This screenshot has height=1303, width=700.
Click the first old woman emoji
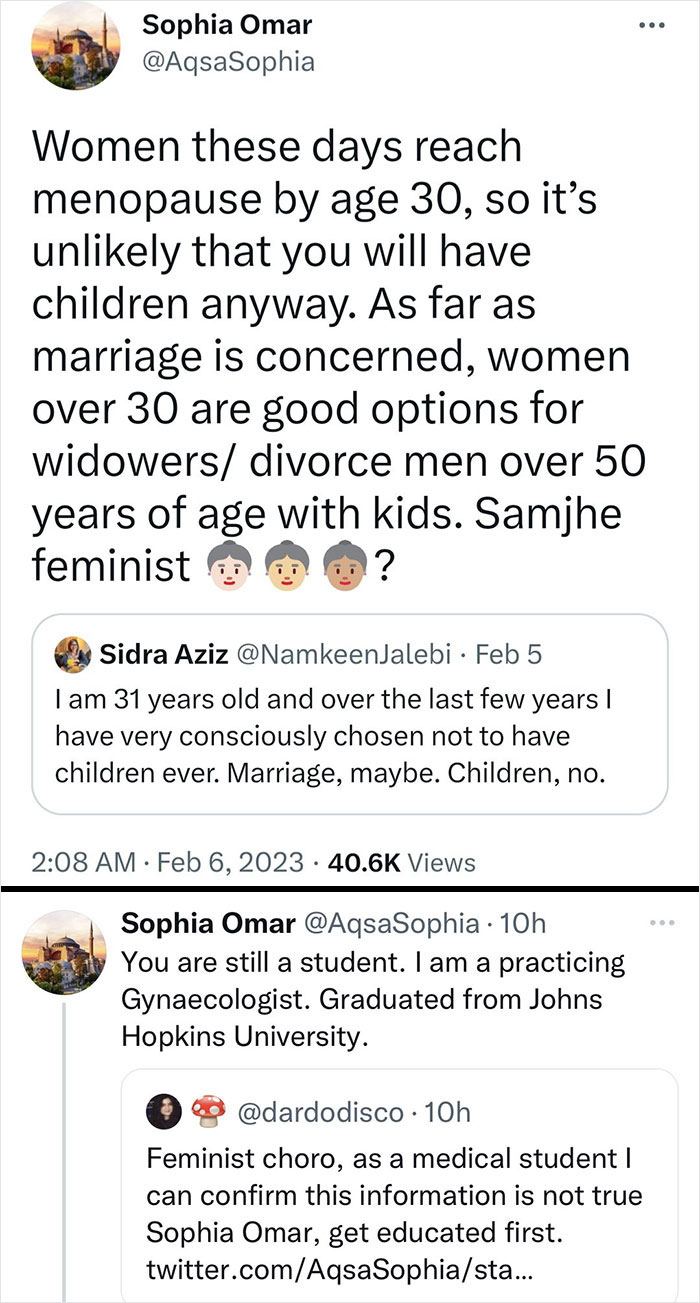[231, 567]
